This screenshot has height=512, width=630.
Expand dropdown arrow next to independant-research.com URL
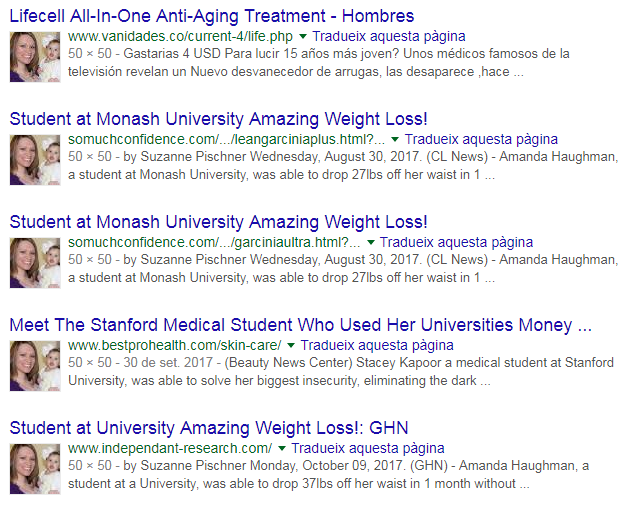282,448
